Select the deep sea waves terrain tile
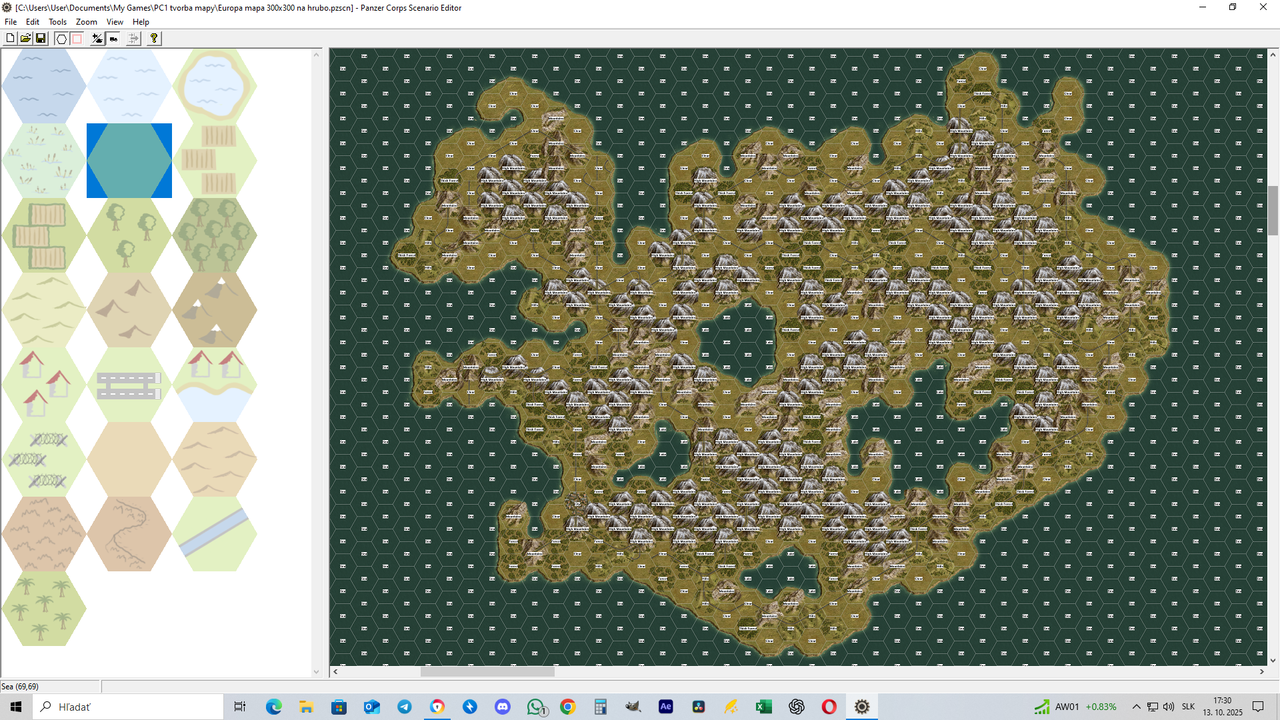 coord(43,86)
